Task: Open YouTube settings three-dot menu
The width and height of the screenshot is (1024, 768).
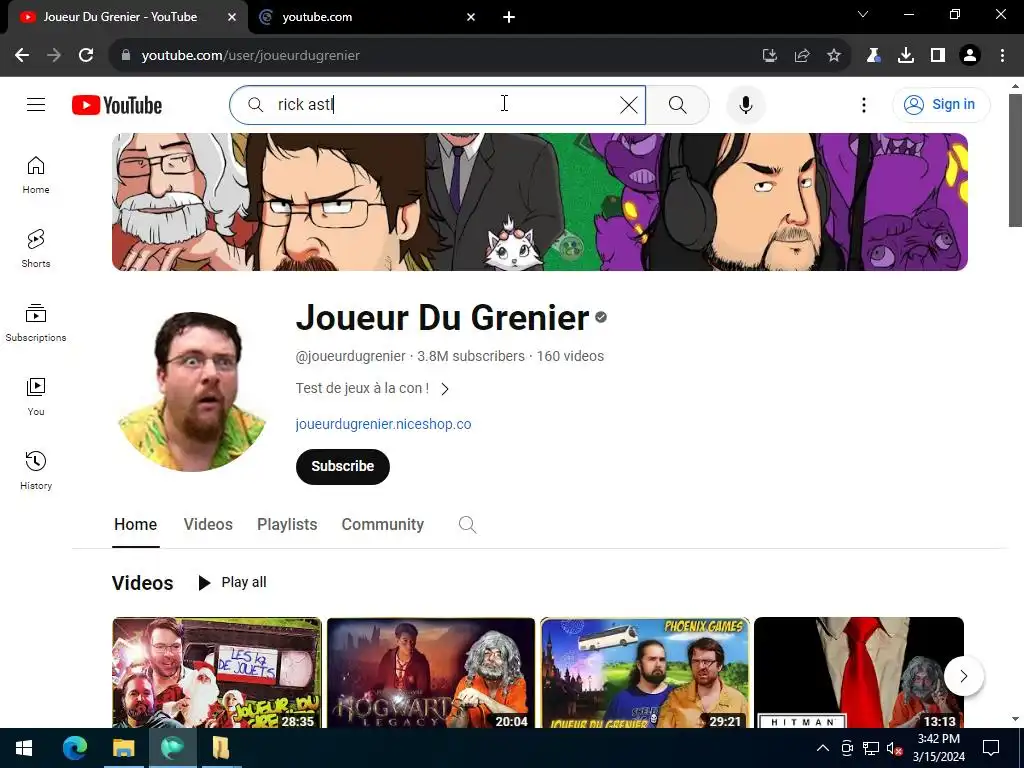Action: (863, 104)
